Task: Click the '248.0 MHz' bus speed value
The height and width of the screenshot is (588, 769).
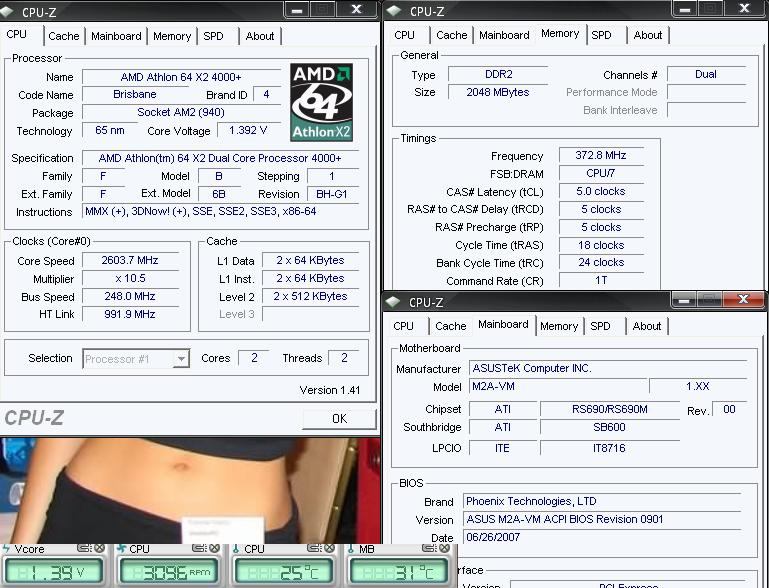Action: click(130, 296)
